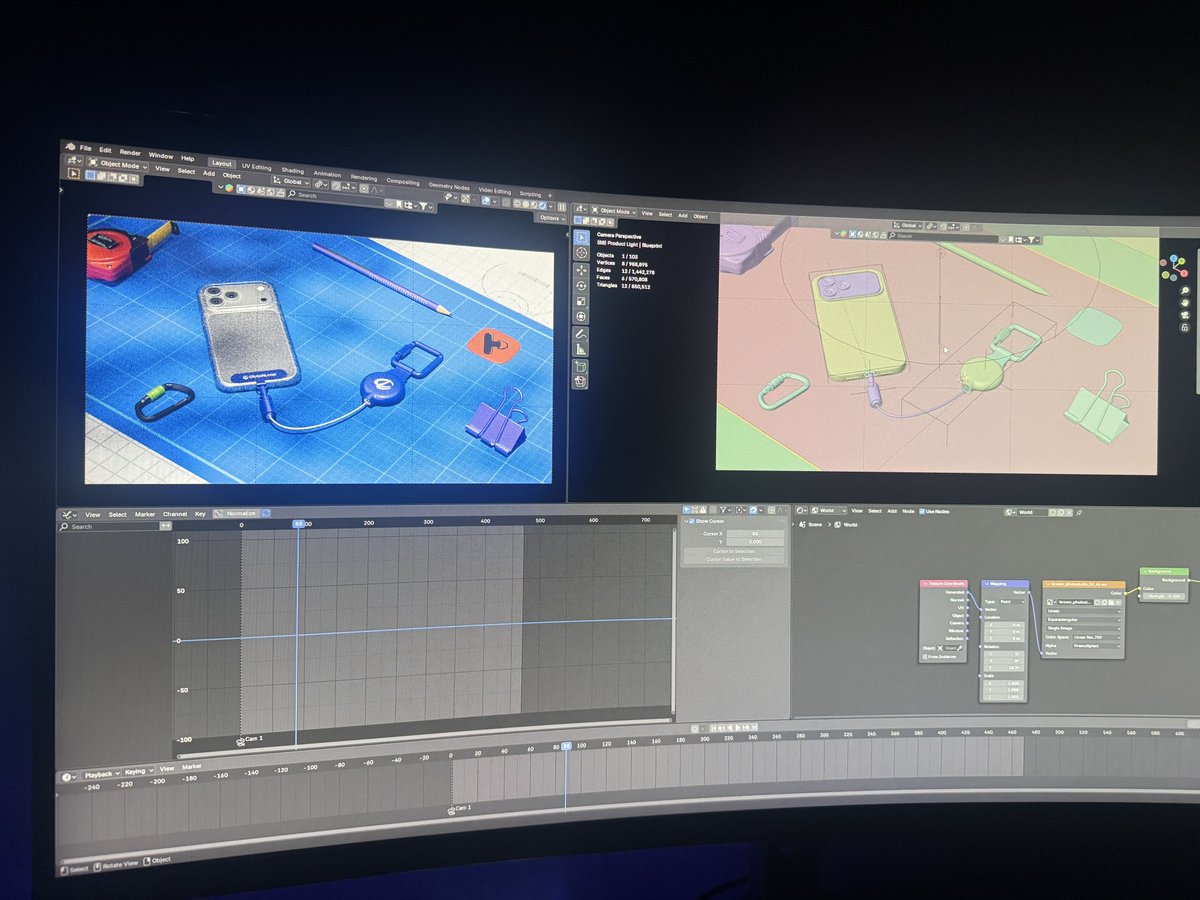Click the Cursor to Selection button
The height and width of the screenshot is (900, 1200).
(733, 551)
